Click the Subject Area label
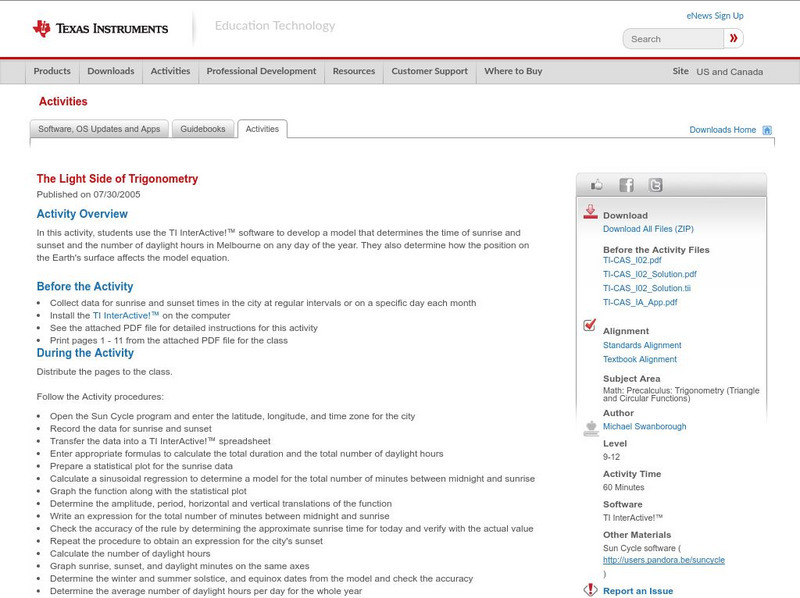The height and width of the screenshot is (598, 800). coord(632,379)
